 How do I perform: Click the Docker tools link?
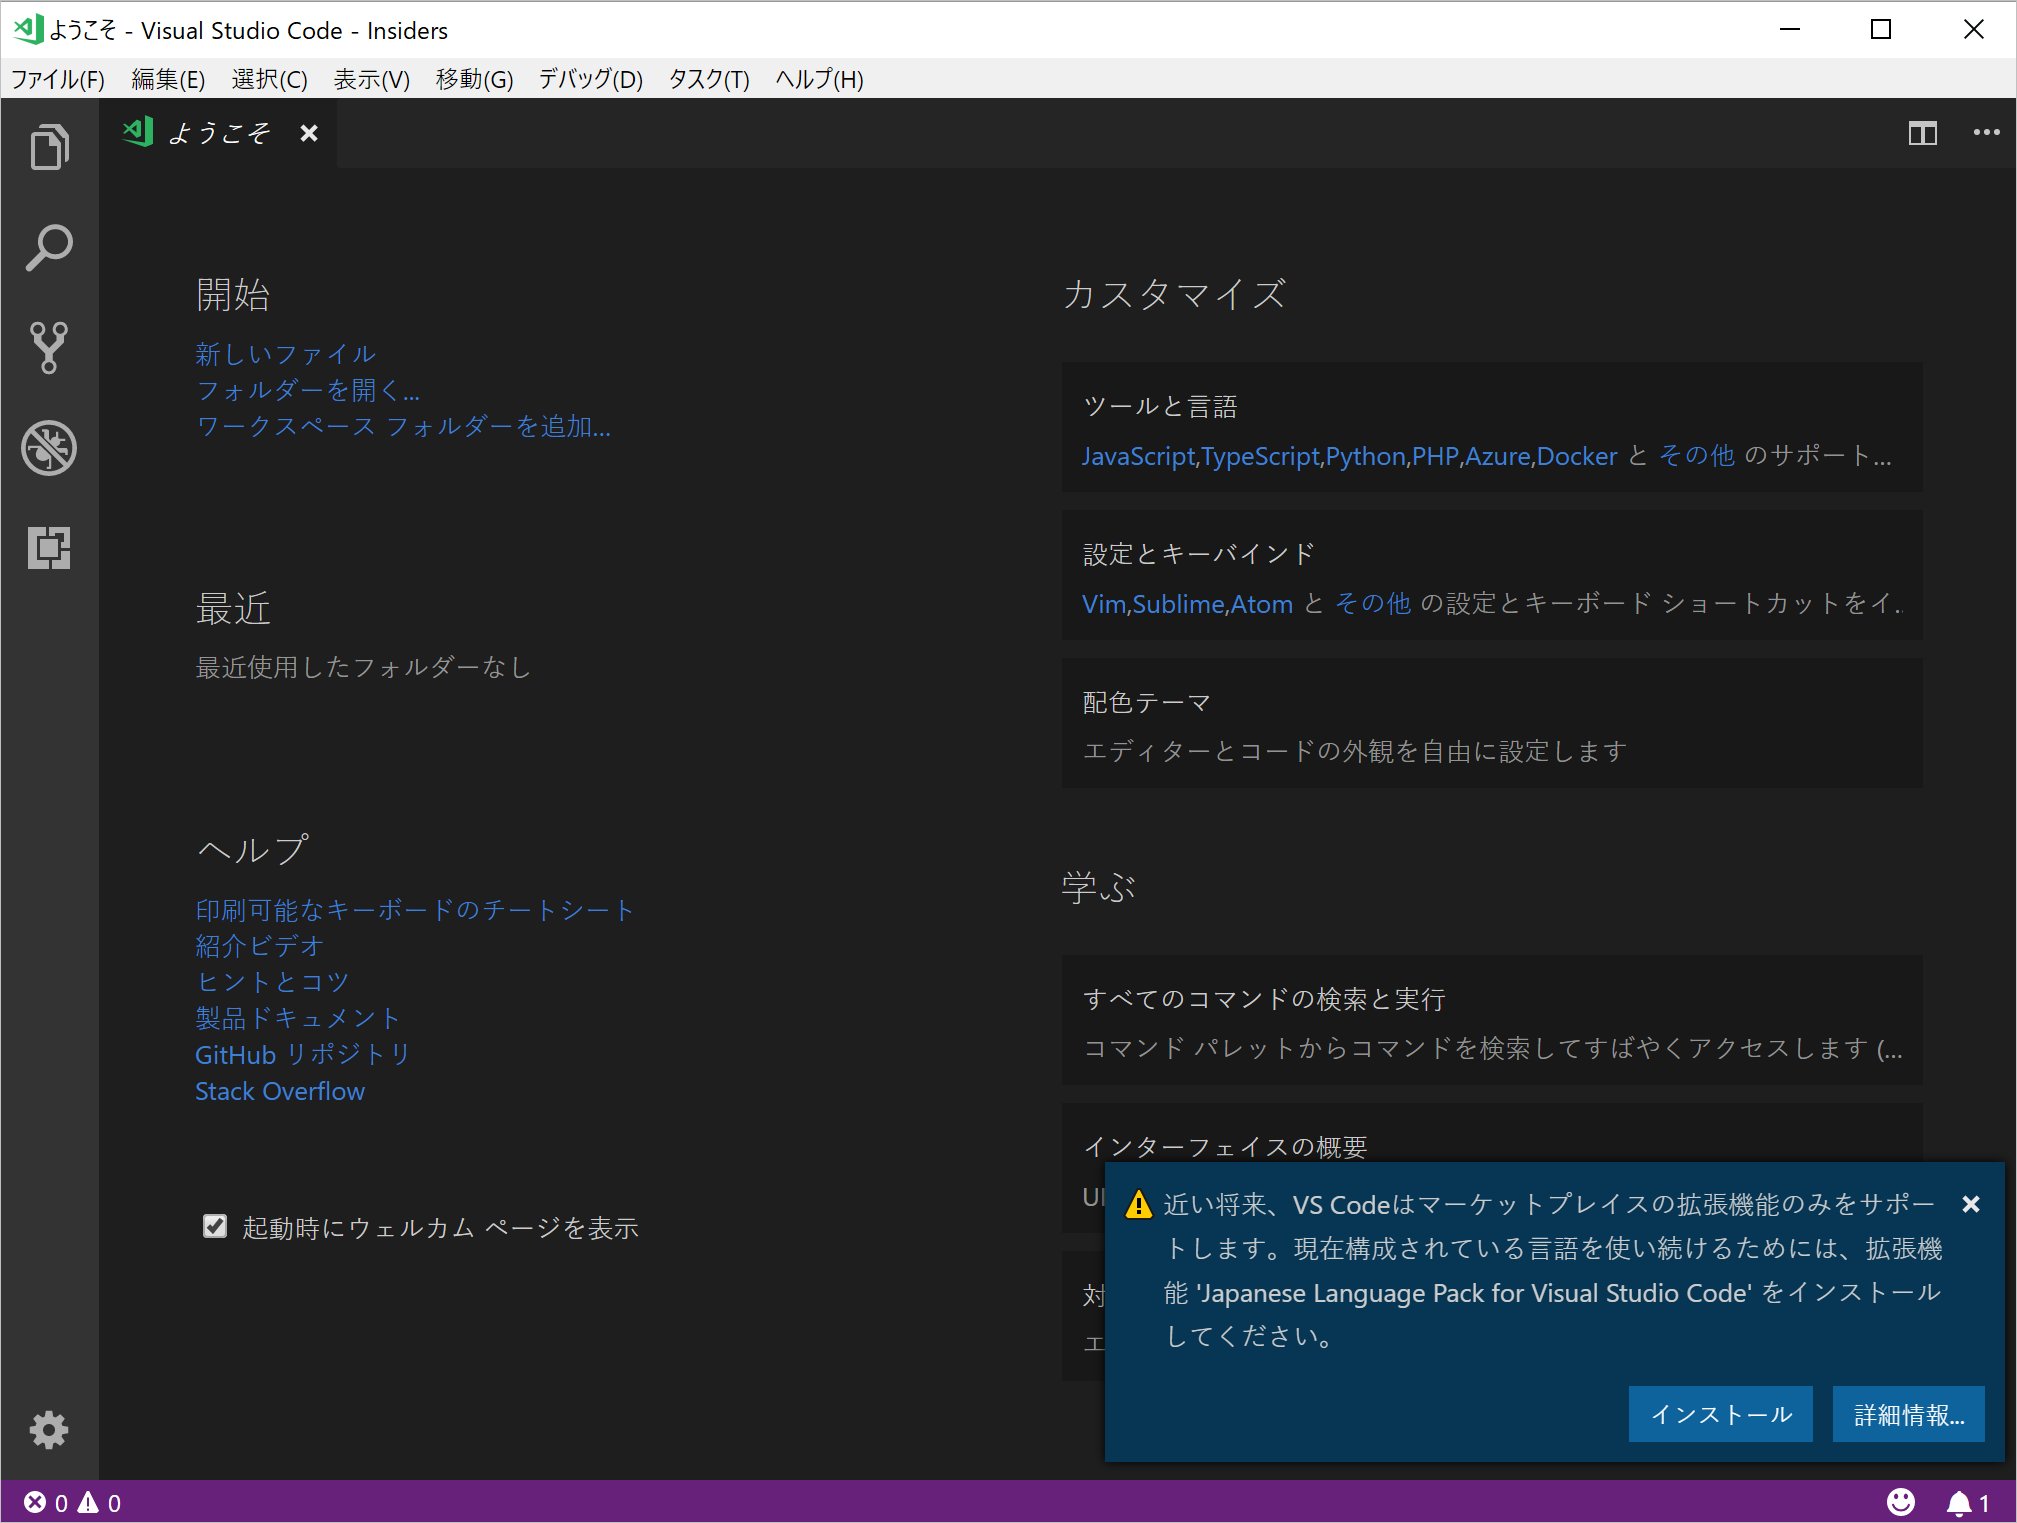(x=1577, y=456)
